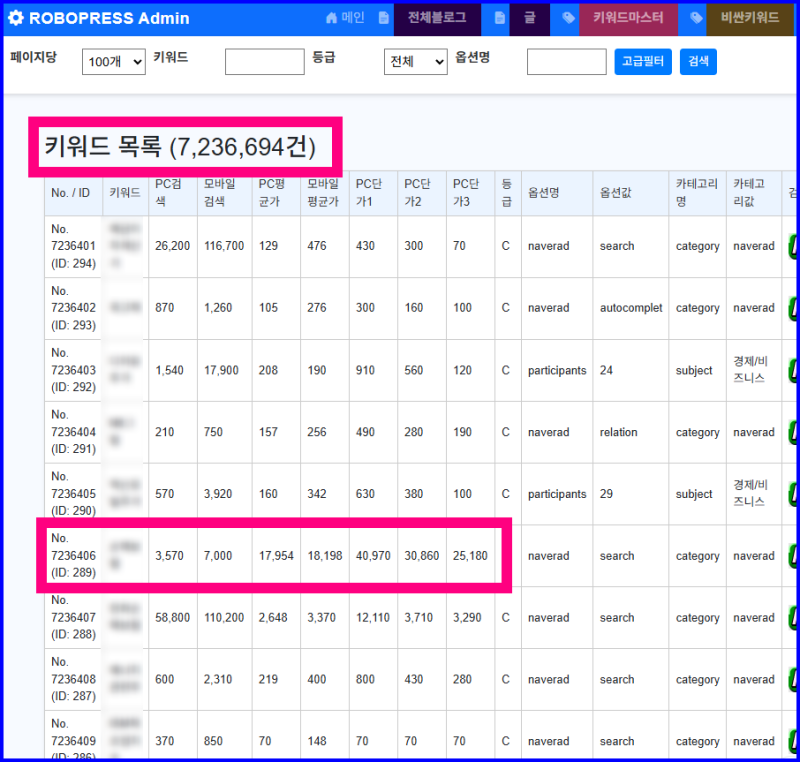Image resolution: width=800 pixels, height=762 pixels.
Task: Click the 키워드 목록 (7,236,694건) heading
Action: 180,146
